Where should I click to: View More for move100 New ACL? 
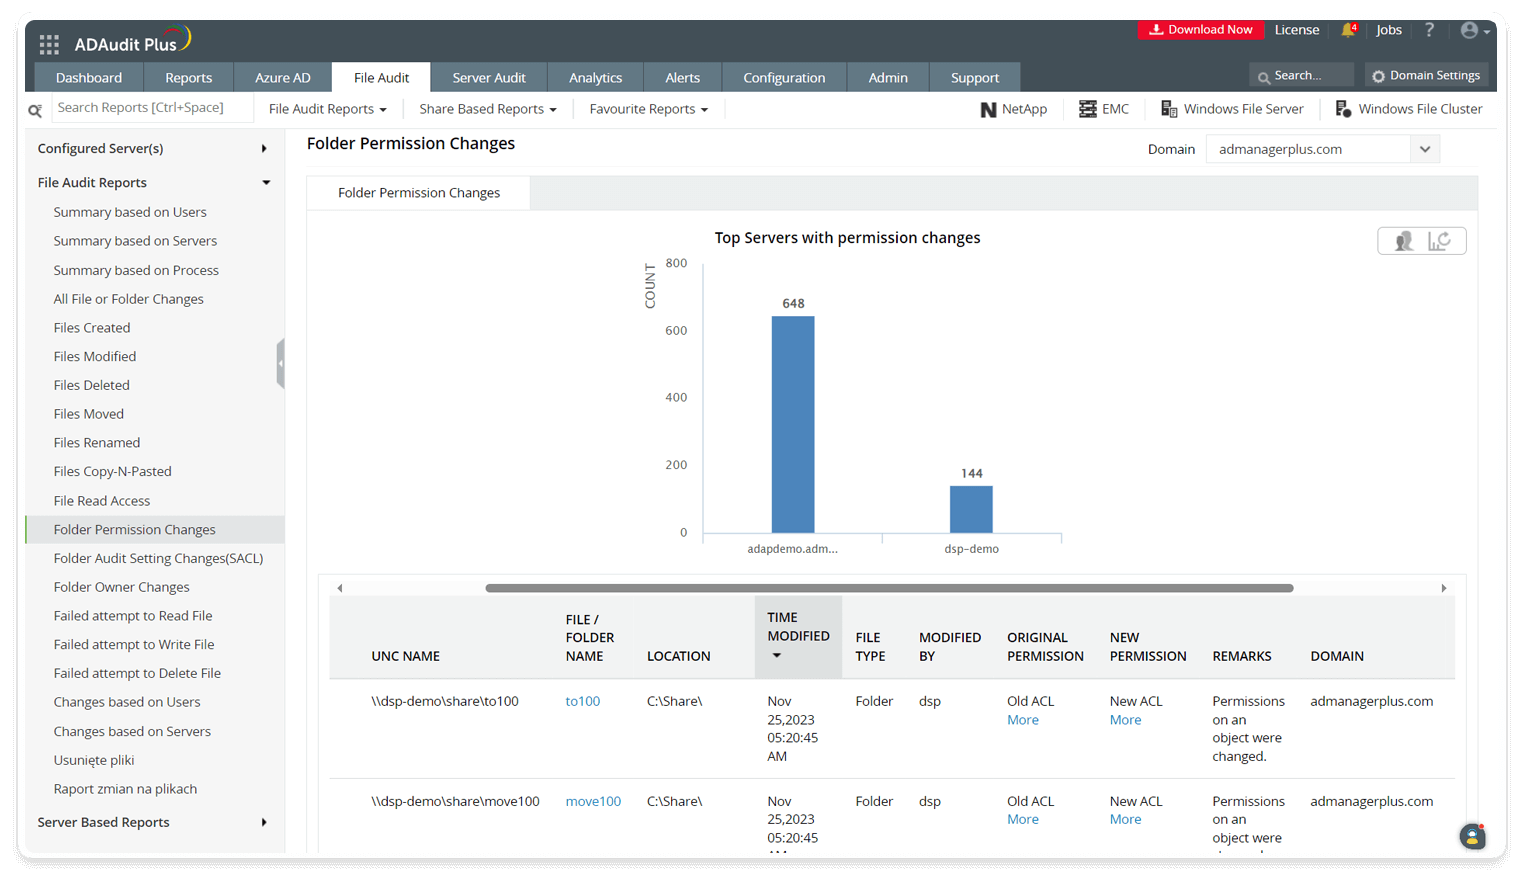[1125, 819]
